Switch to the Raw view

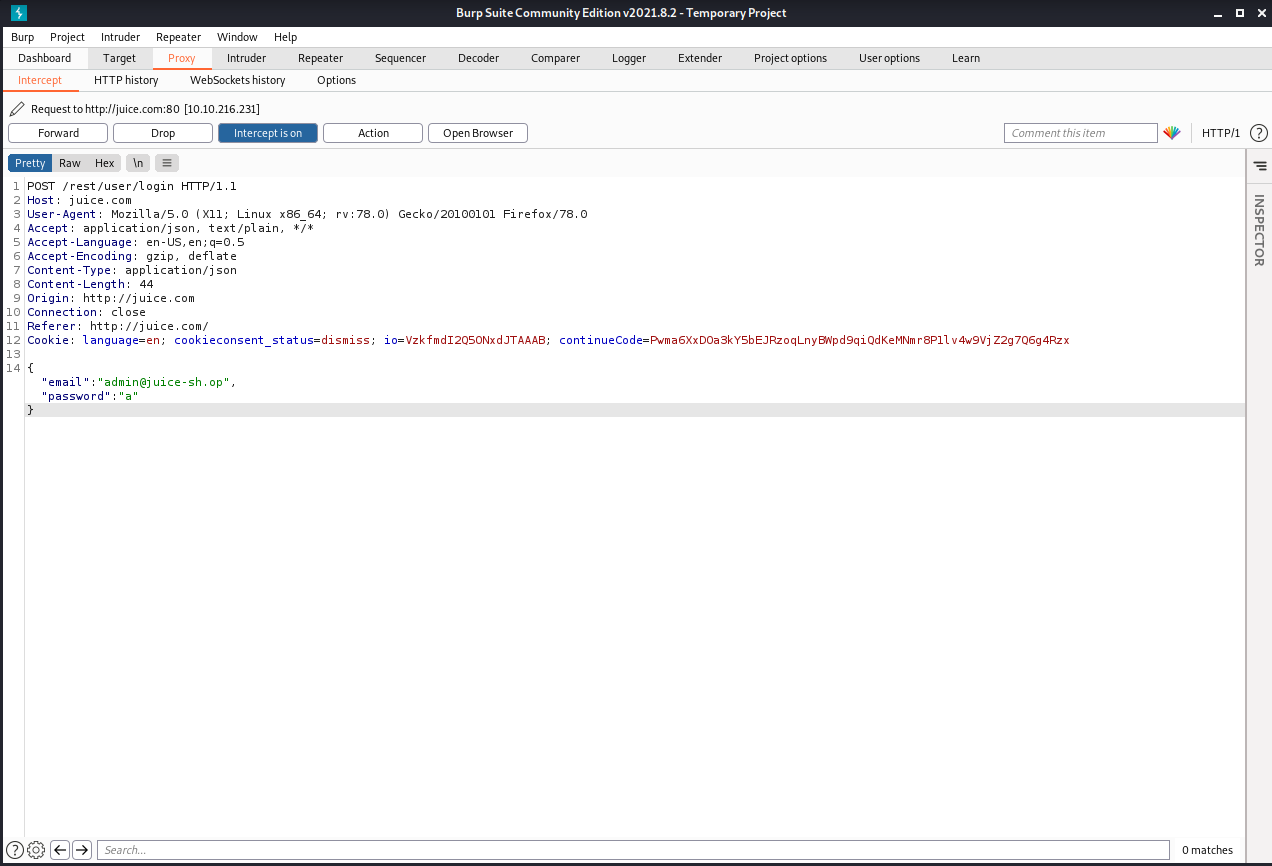70,163
